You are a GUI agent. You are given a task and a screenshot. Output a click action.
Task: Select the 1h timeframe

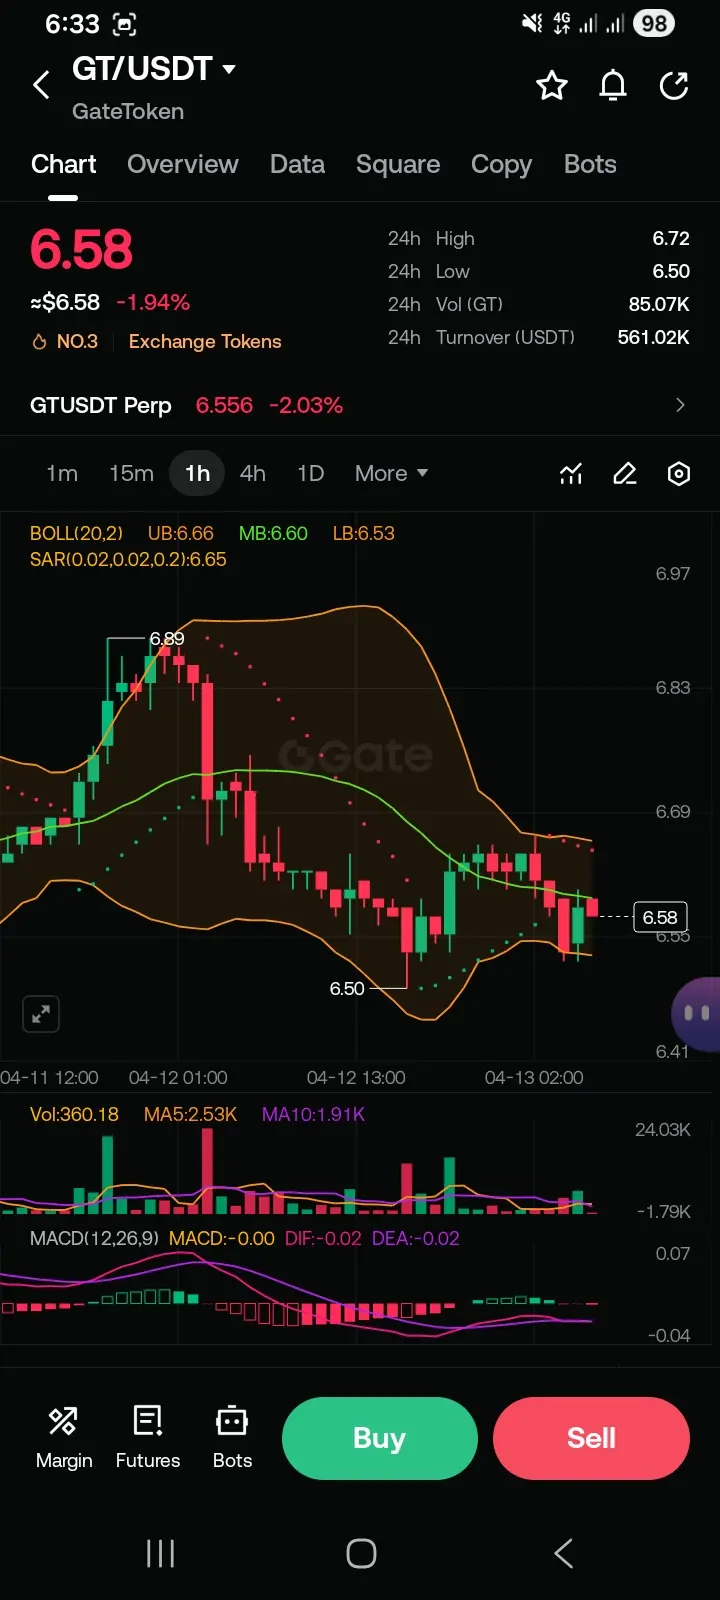(198, 473)
